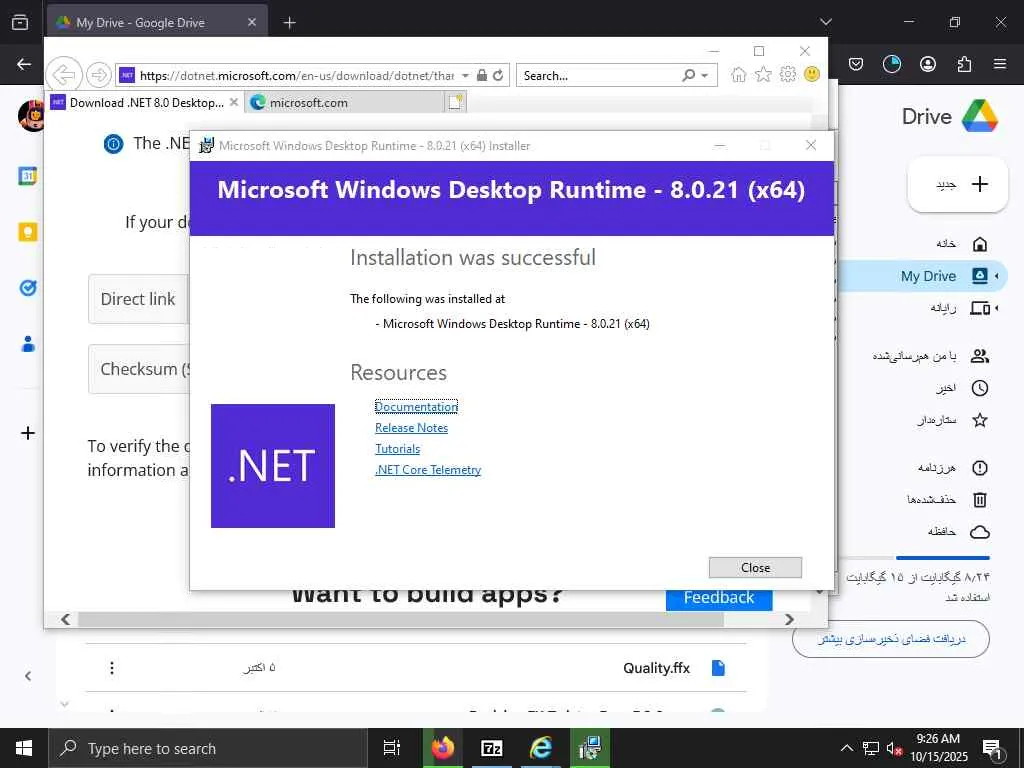
Task: Open the Firefox extensions puzzle icon
Action: click(964, 64)
